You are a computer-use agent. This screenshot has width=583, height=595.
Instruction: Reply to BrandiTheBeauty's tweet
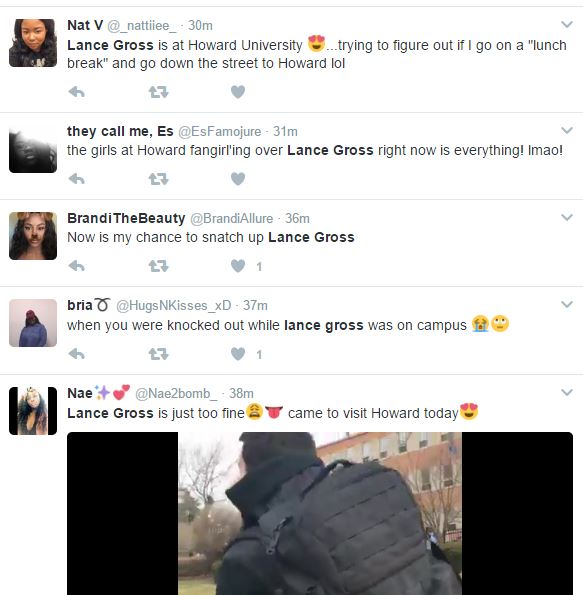76,266
